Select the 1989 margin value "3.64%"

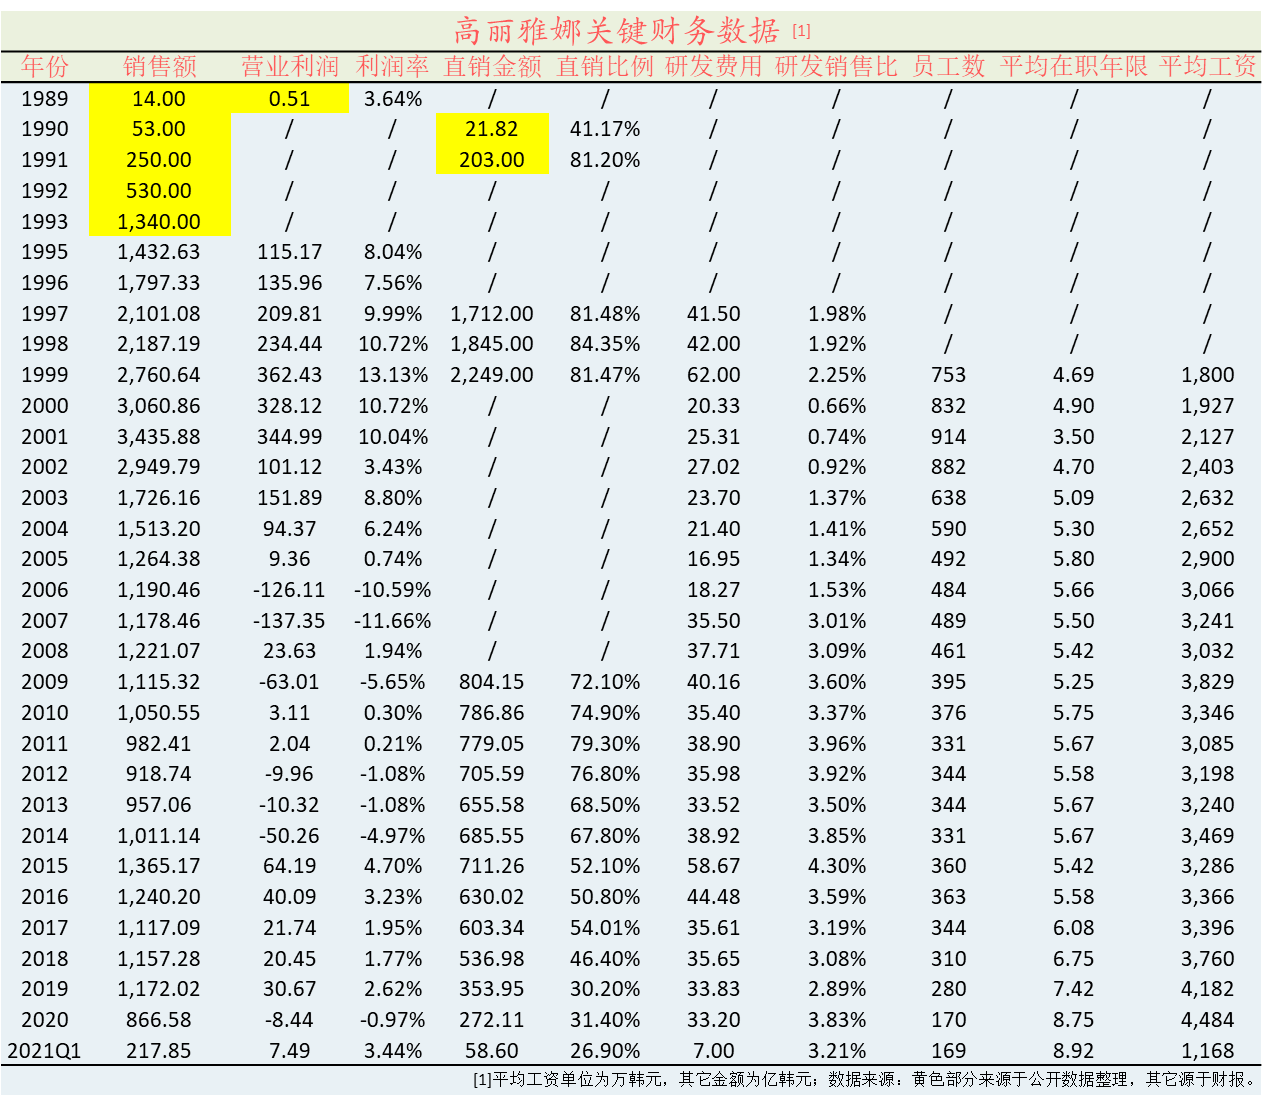(393, 99)
